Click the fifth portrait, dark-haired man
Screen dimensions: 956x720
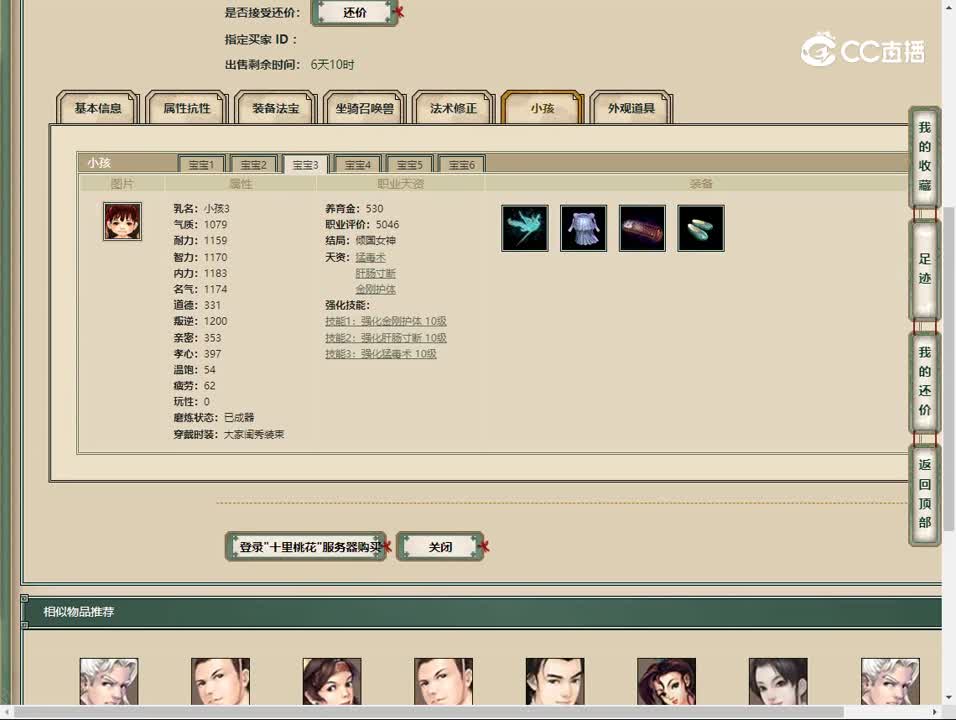pos(555,682)
